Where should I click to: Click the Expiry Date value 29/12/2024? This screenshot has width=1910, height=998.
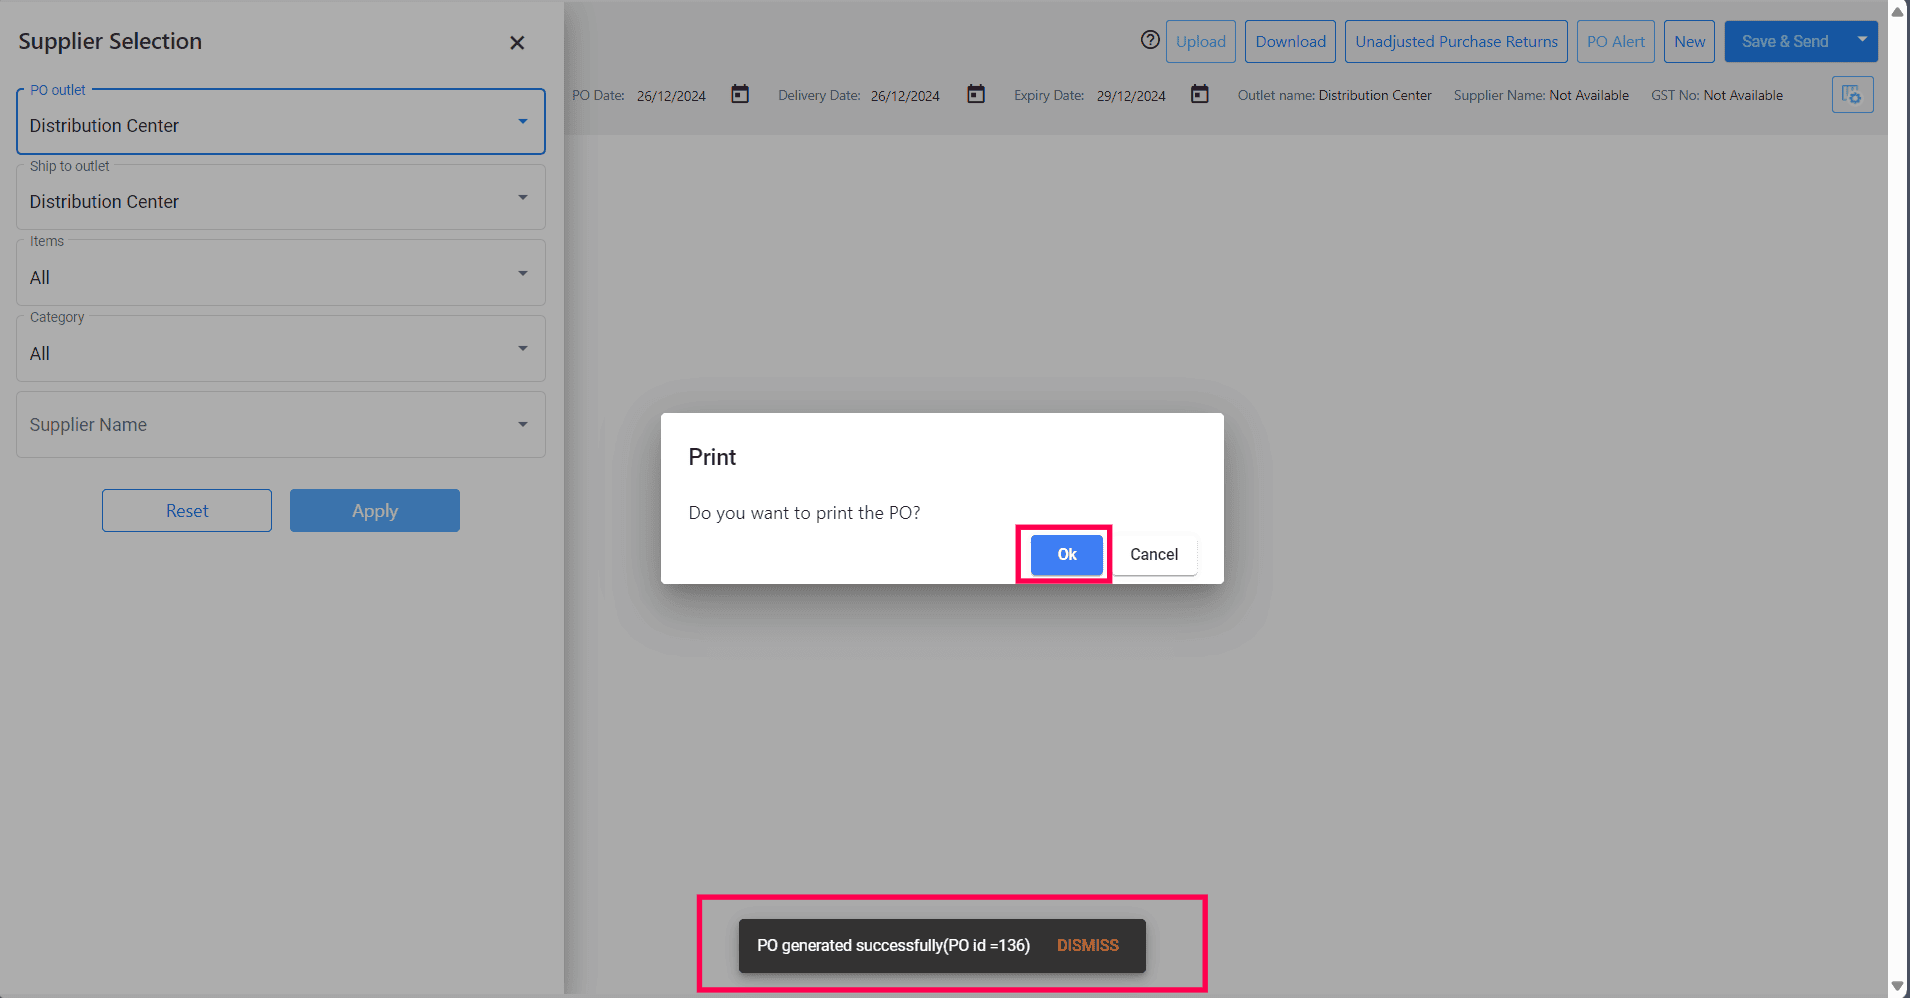pyautogui.click(x=1131, y=96)
